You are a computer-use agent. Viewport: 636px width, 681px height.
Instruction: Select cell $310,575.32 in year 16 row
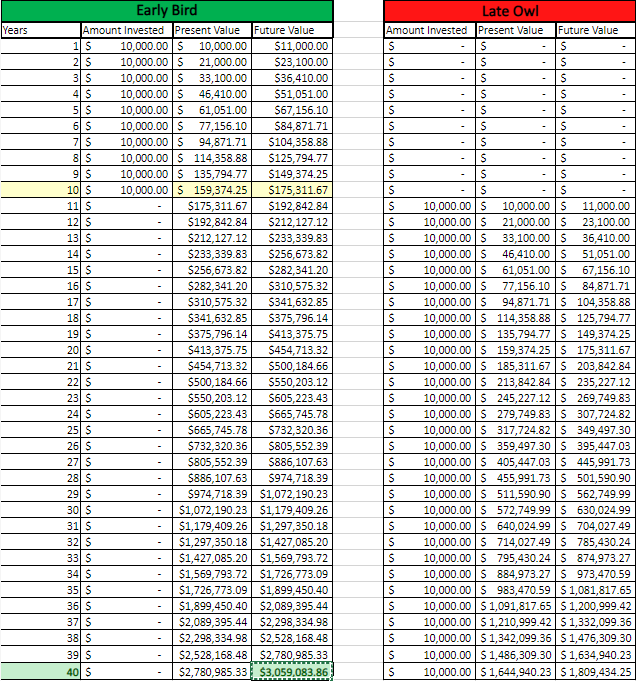click(x=292, y=286)
